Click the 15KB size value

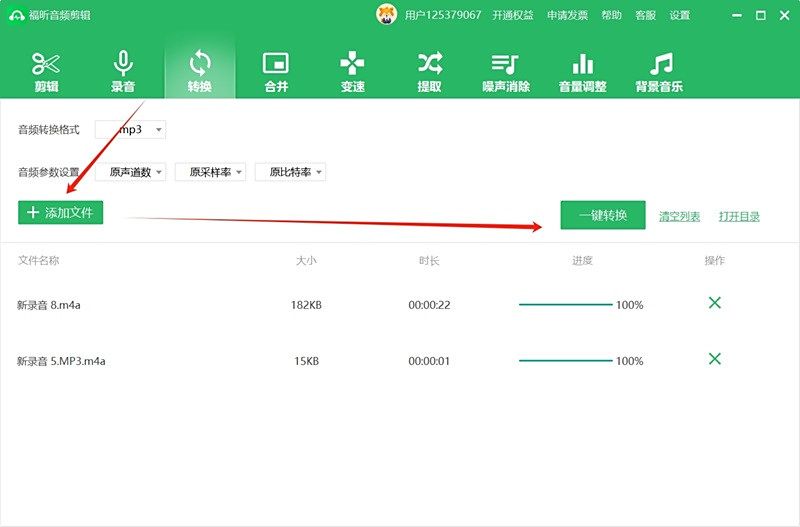[306, 361]
